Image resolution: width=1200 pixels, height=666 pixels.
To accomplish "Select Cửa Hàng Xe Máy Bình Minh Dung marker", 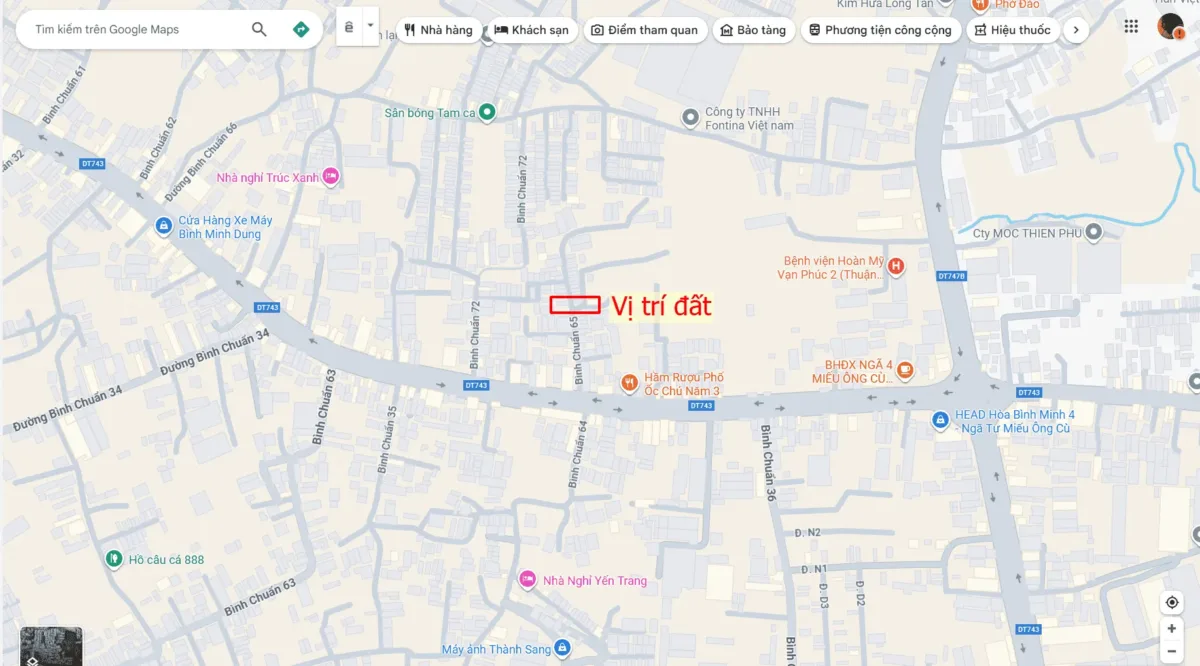I will pos(164,227).
